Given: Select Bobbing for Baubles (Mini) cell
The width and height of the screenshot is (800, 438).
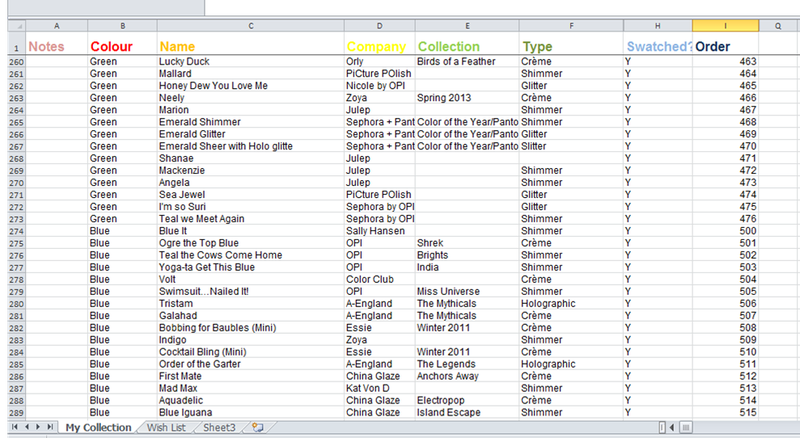Looking at the screenshot, I should click(x=251, y=328).
